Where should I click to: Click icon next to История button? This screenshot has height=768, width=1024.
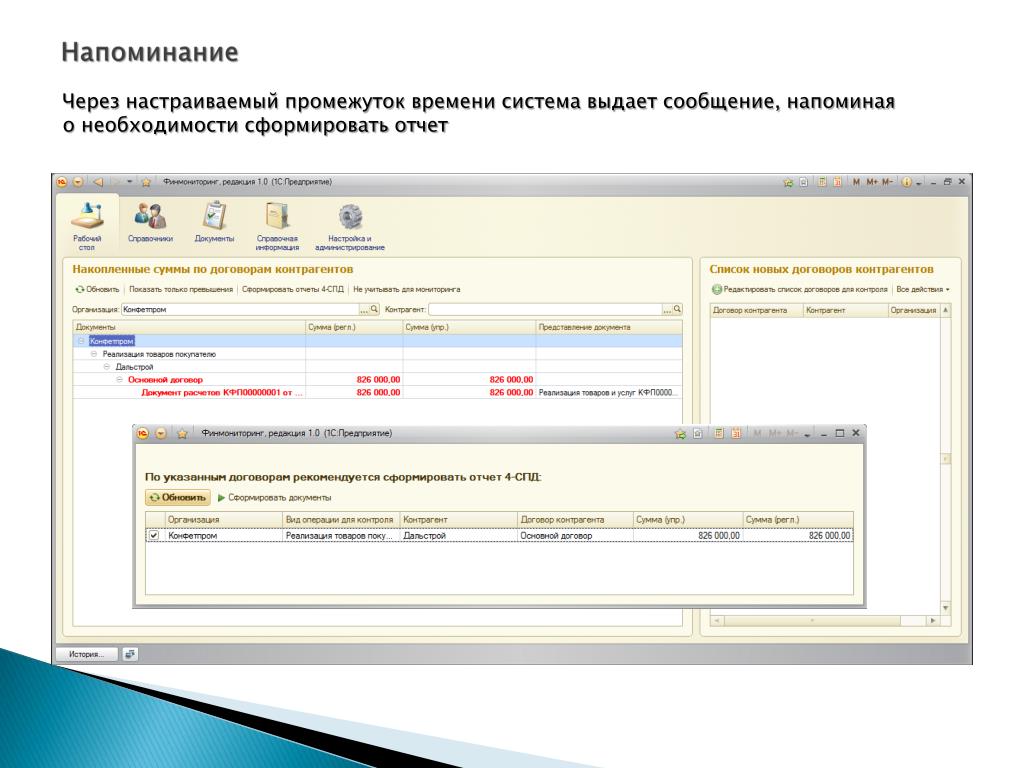[130, 654]
